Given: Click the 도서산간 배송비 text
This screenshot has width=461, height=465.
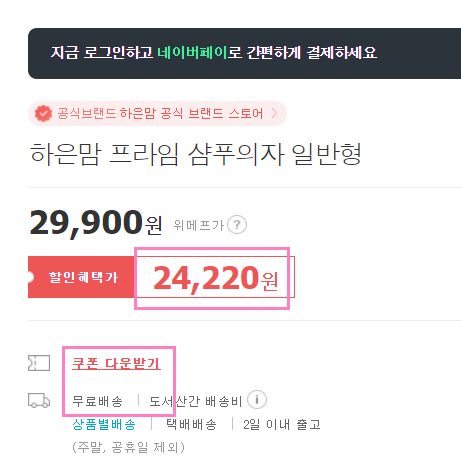Looking at the screenshot, I should point(196,401).
